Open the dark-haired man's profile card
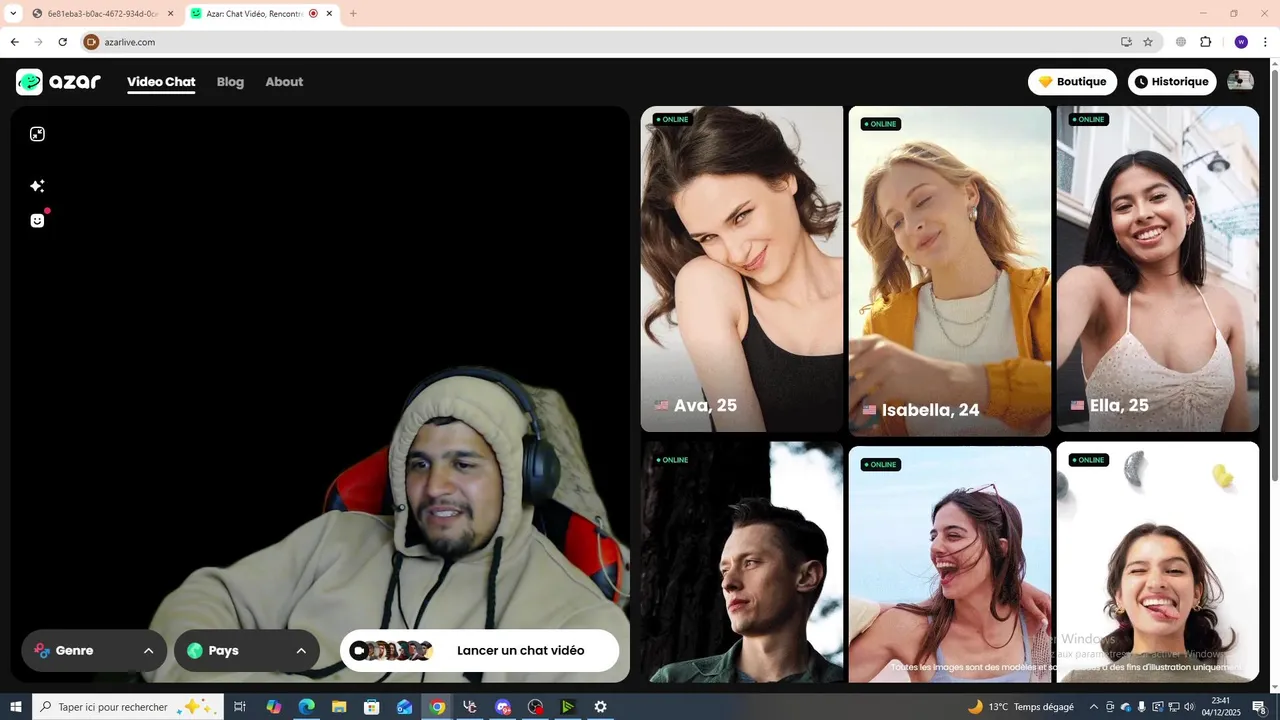This screenshot has width=1280, height=720. click(742, 562)
